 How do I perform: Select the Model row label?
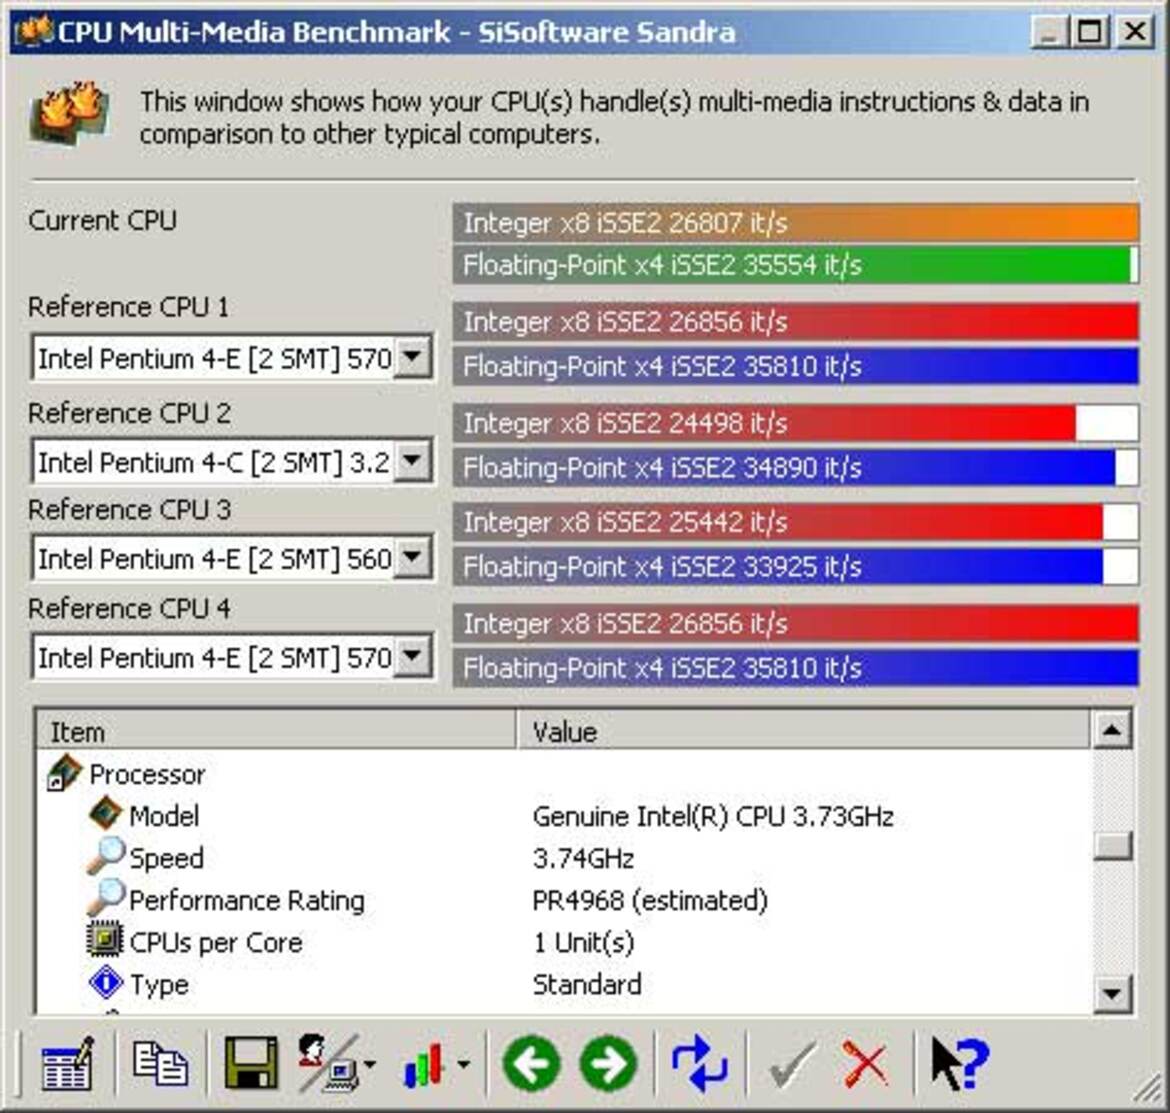click(164, 816)
